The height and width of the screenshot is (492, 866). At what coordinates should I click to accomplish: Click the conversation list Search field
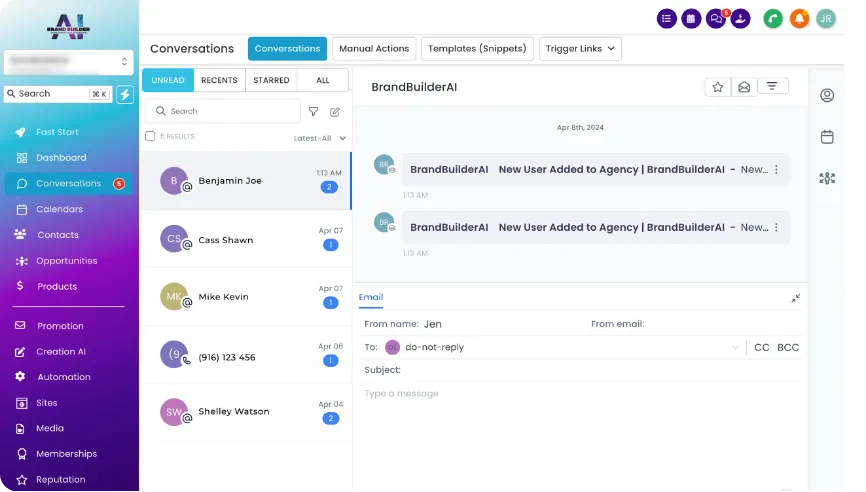pos(223,111)
